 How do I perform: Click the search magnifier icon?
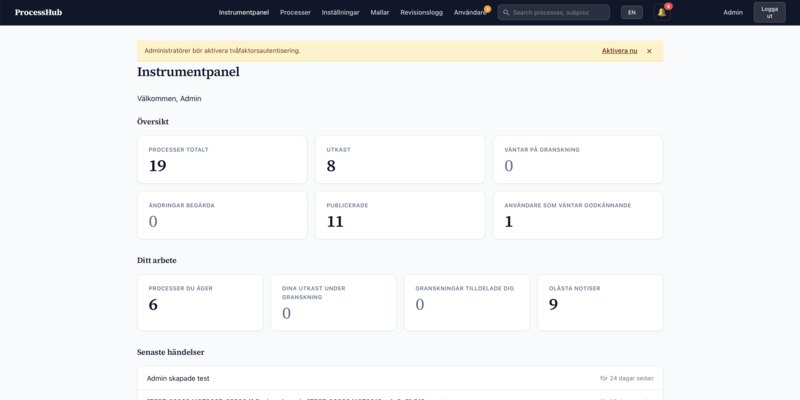coord(506,12)
